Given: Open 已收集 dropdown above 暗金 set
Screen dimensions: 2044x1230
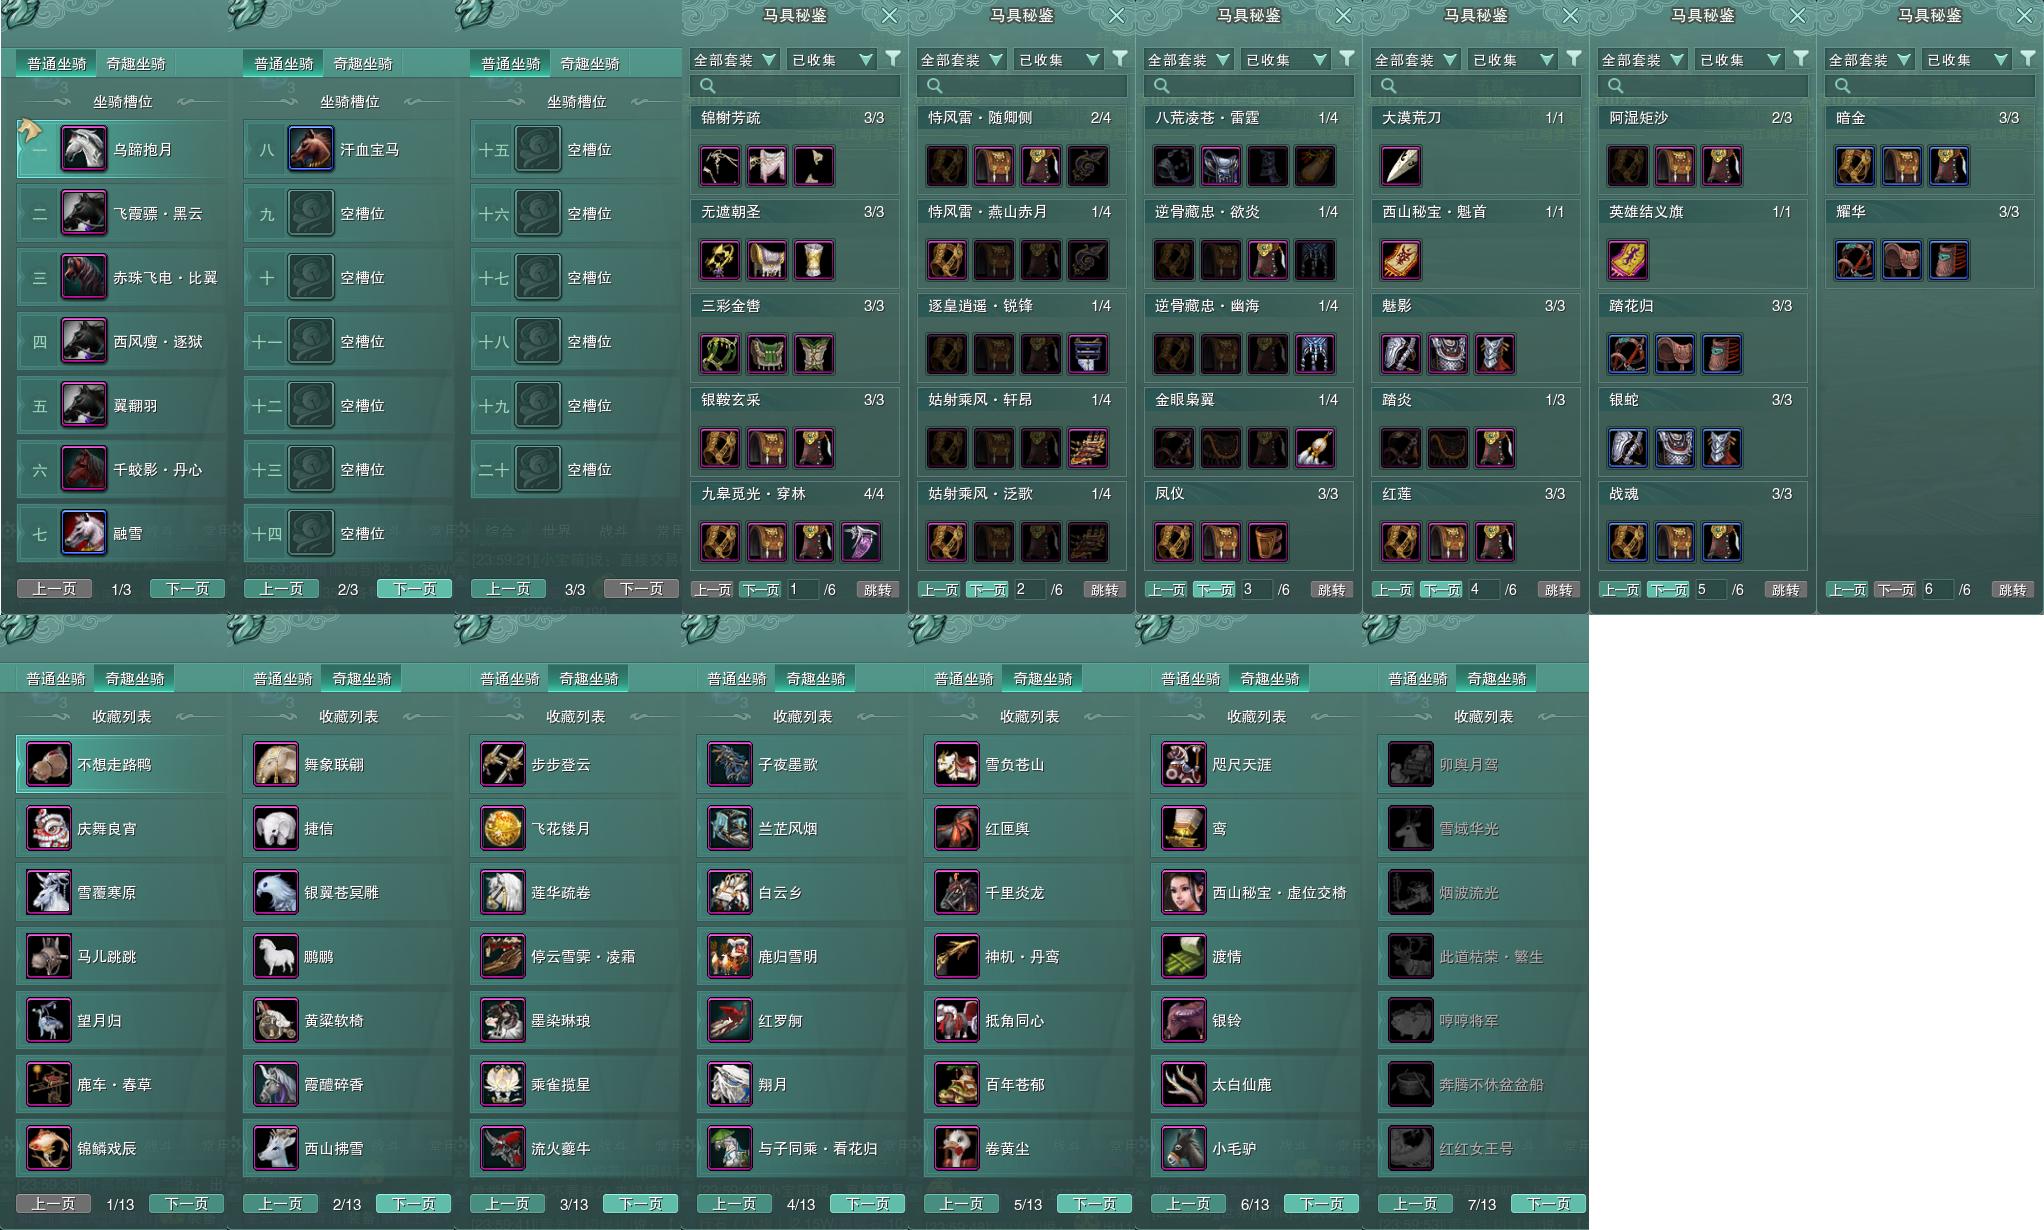Looking at the screenshot, I should pyautogui.click(x=1966, y=60).
